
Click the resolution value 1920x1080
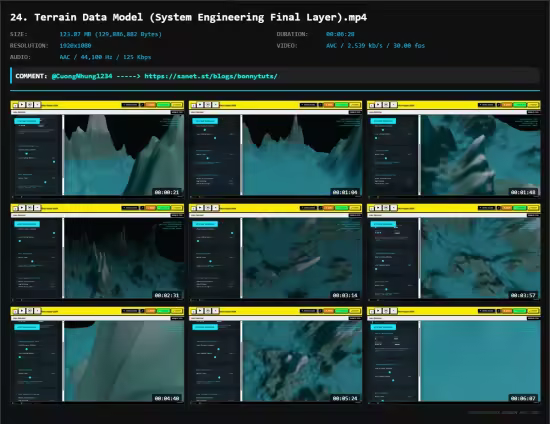coord(75,46)
